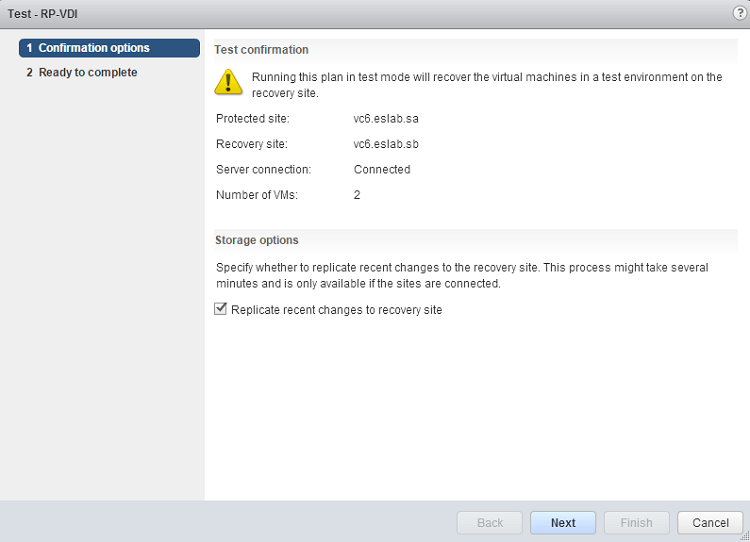
Task: Click the test mode warning message text
Action: 486,85
